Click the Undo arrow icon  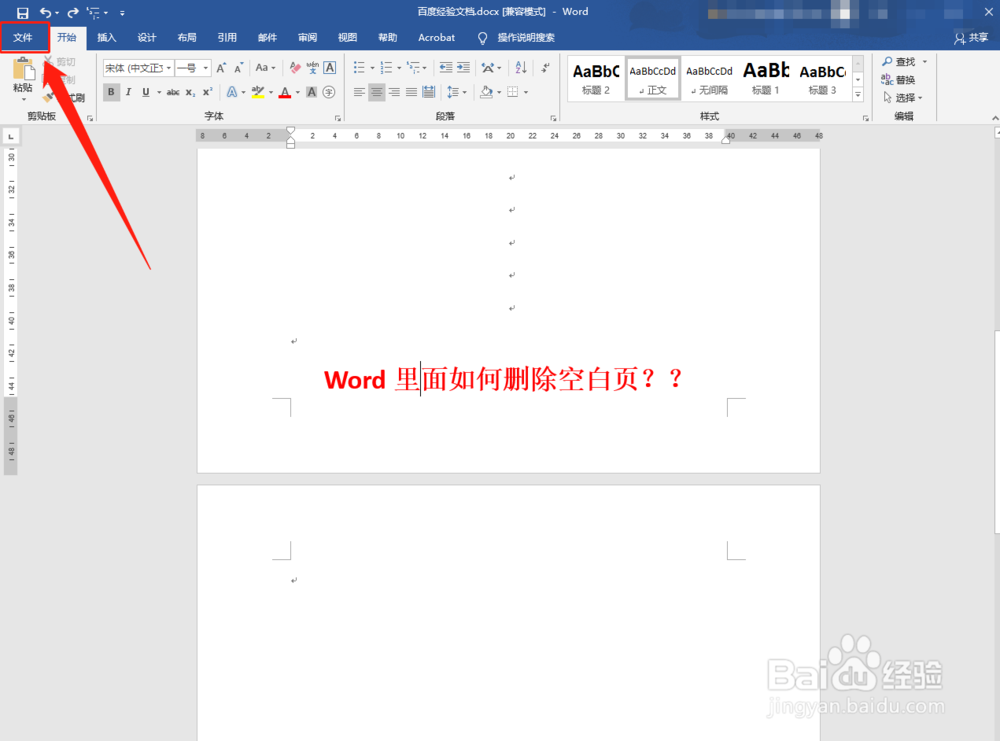click(x=45, y=12)
